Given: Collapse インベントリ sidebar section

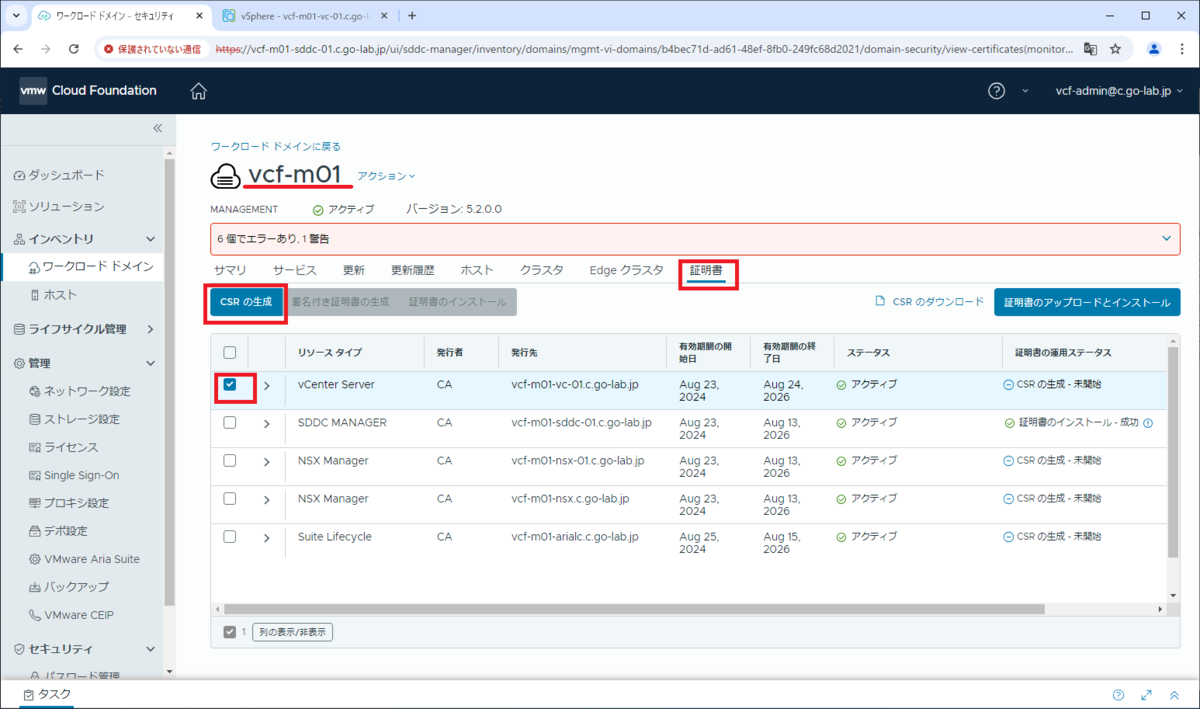Looking at the screenshot, I should [151, 239].
